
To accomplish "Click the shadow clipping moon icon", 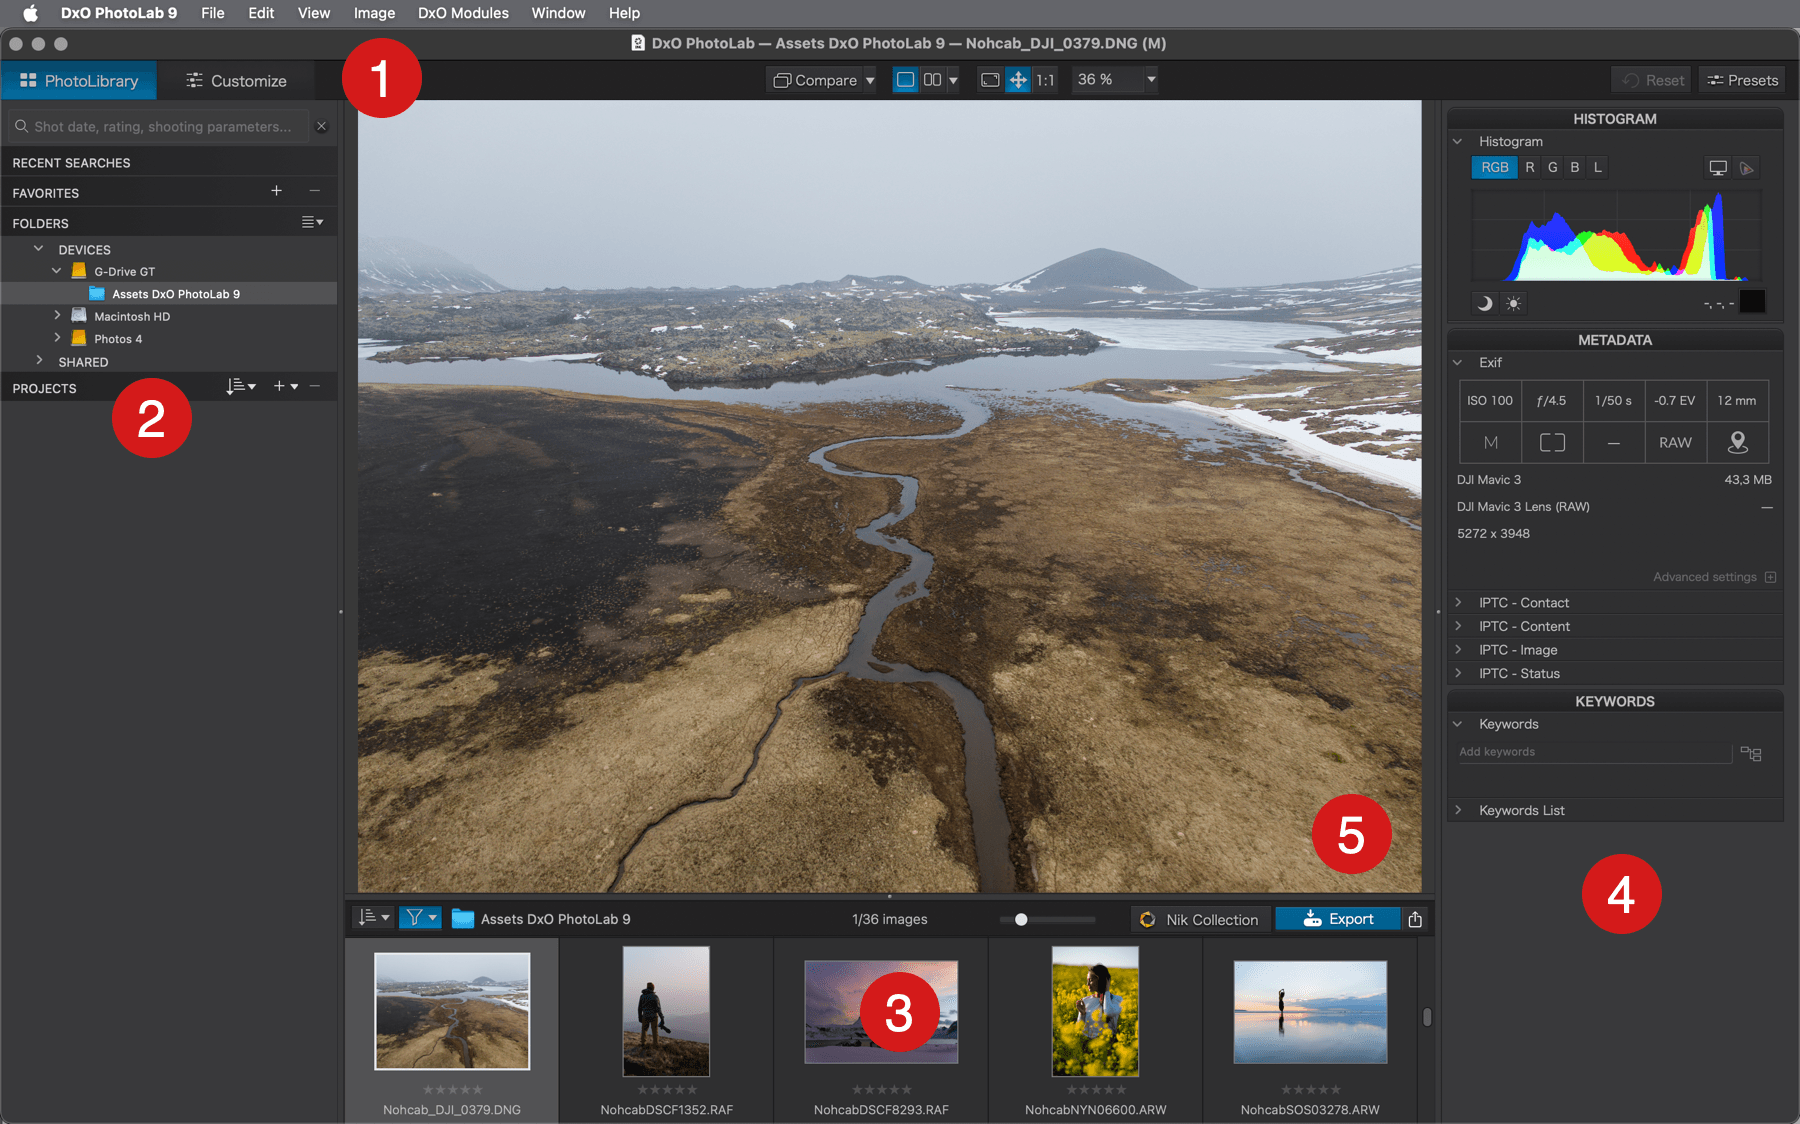I will (x=1485, y=303).
